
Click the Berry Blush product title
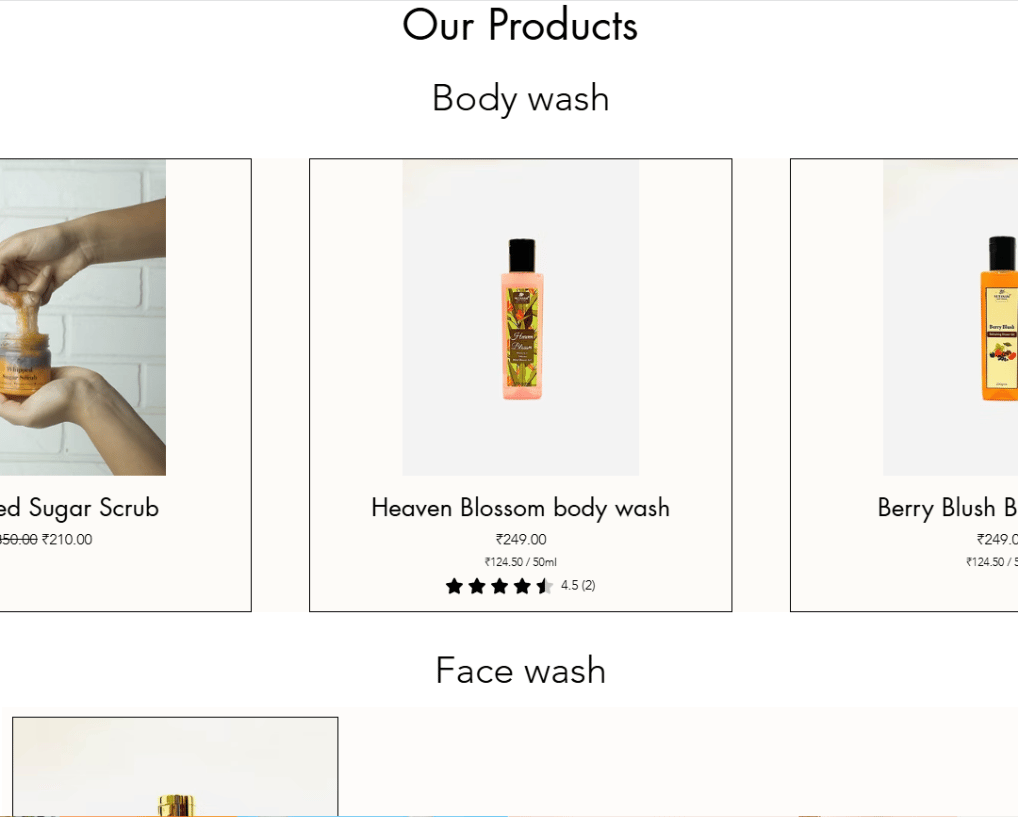click(x=947, y=508)
